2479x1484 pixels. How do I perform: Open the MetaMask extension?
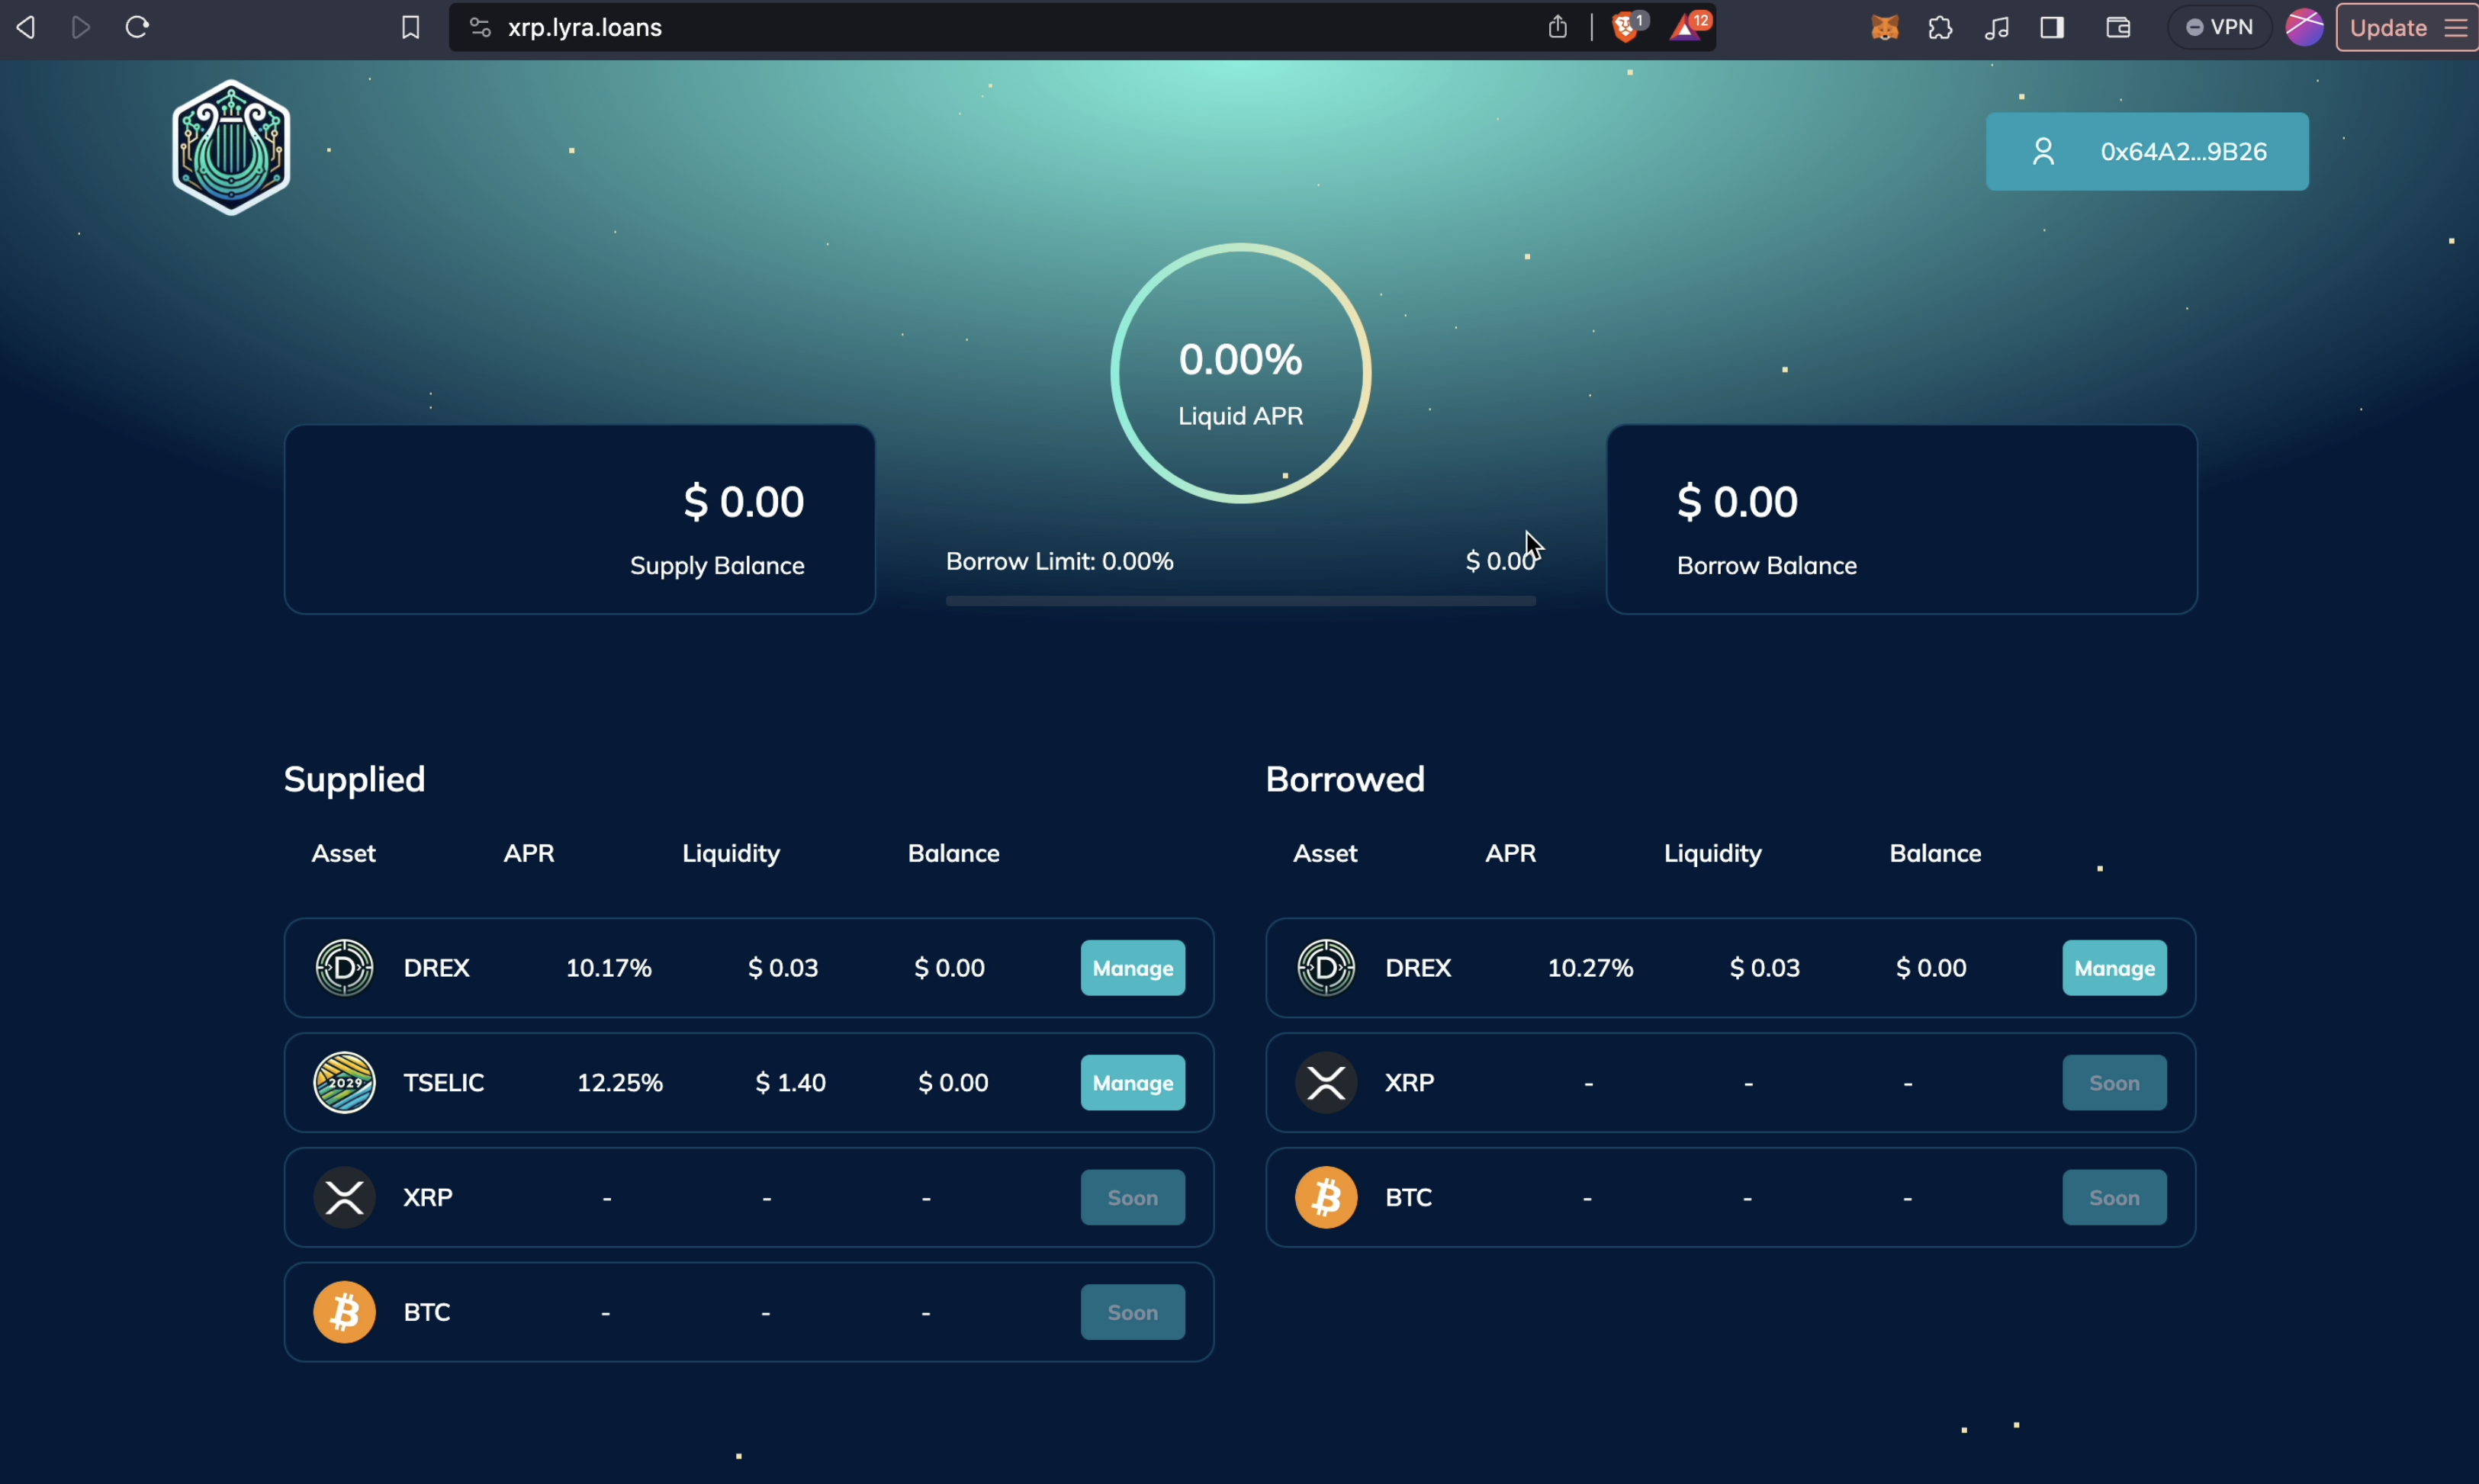click(x=1883, y=27)
